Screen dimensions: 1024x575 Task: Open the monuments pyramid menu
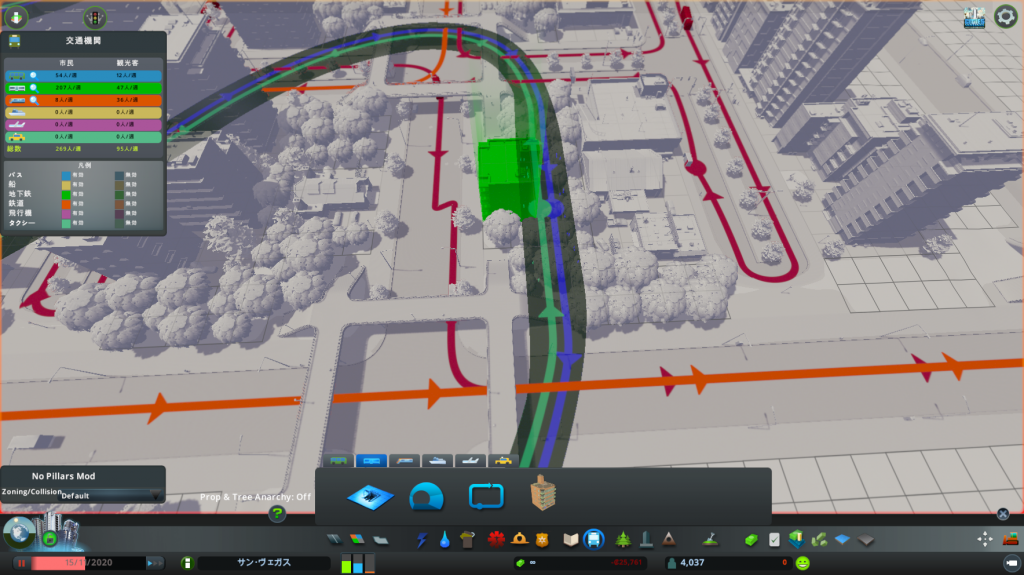(x=669, y=540)
